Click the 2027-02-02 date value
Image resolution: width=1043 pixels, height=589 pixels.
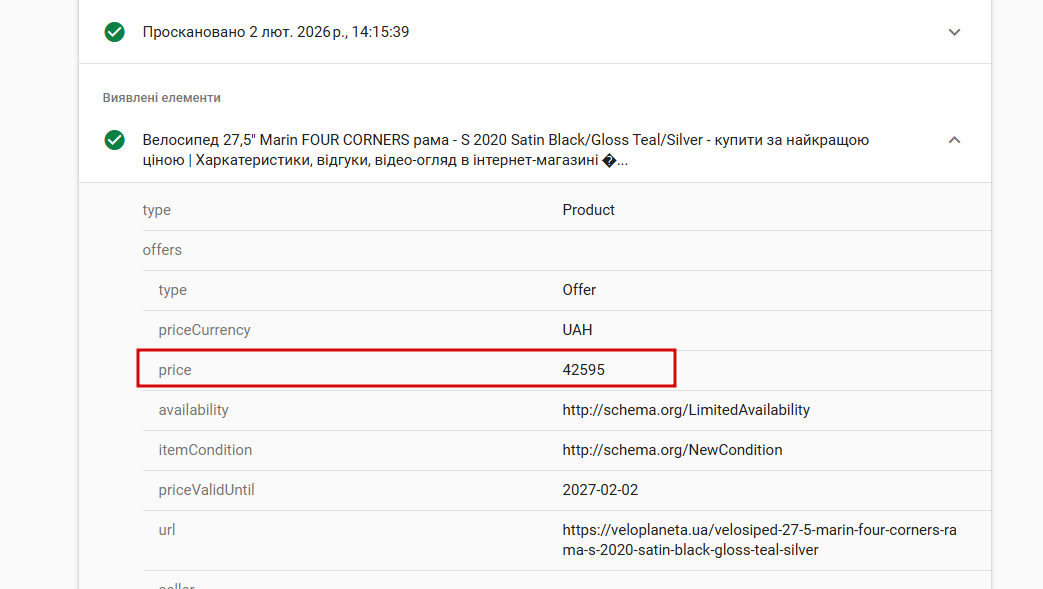click(600, 490)
